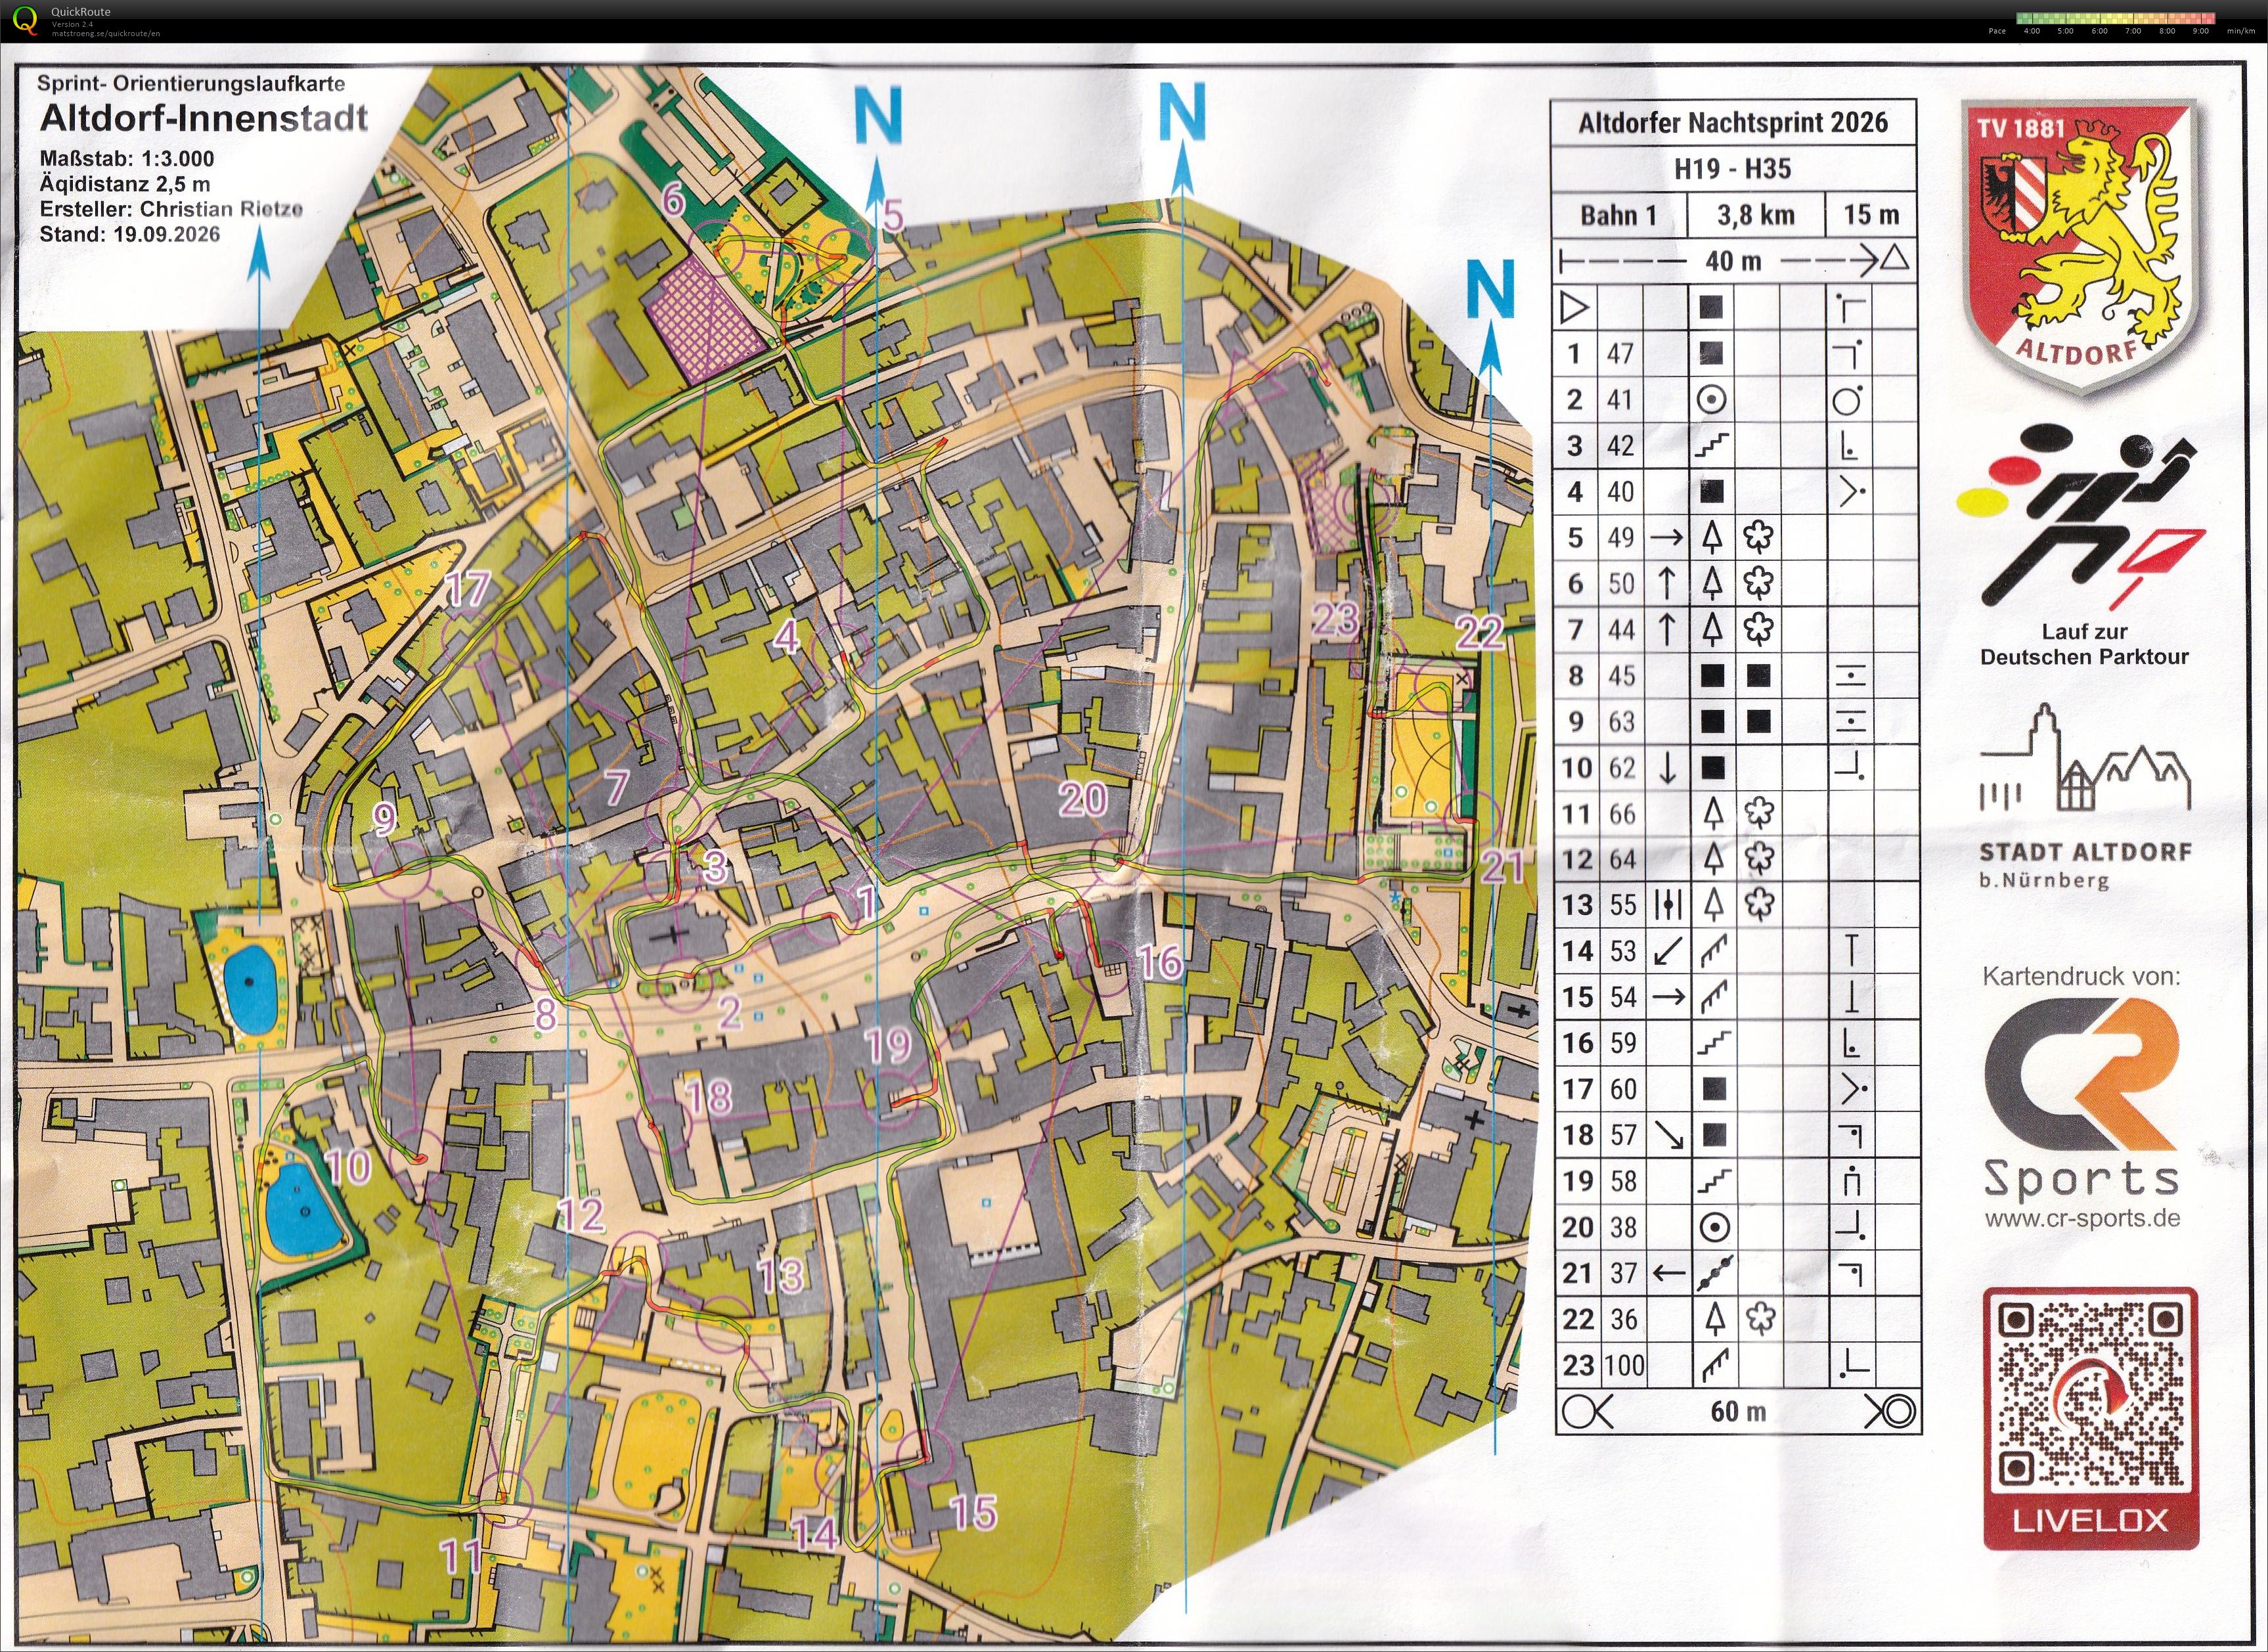Select the Altdorf-Innenstadt map title
This screenshot has height=1652, width=2268.
click(x=204, y=119)
